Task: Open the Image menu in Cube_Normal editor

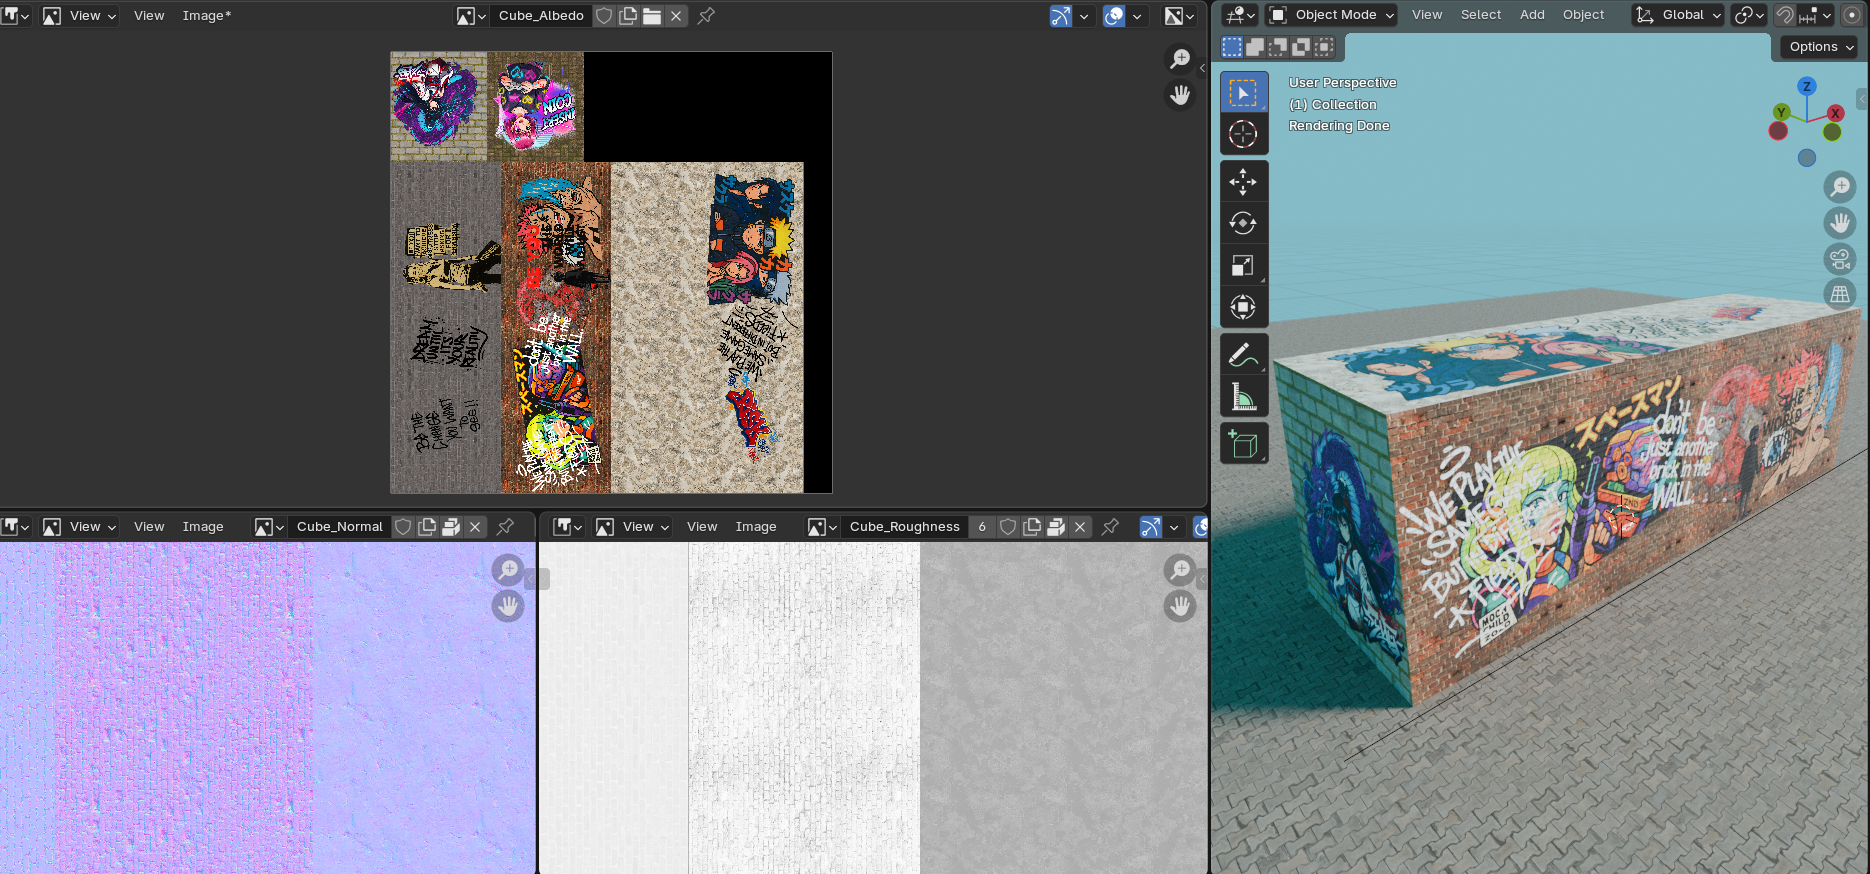Action: point(203,527)
